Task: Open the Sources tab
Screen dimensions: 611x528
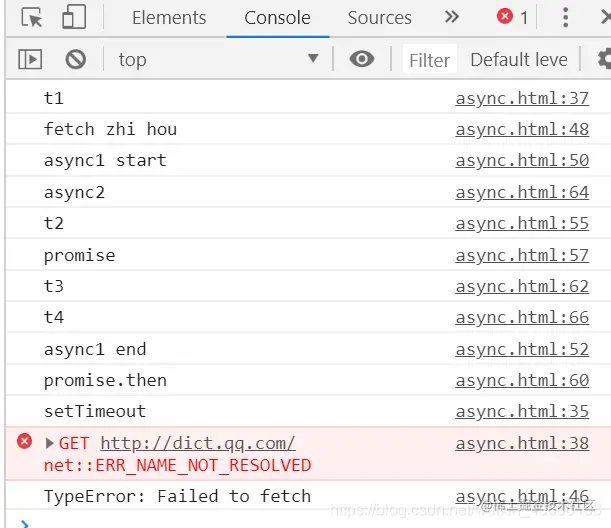Action: click(380, 18)
